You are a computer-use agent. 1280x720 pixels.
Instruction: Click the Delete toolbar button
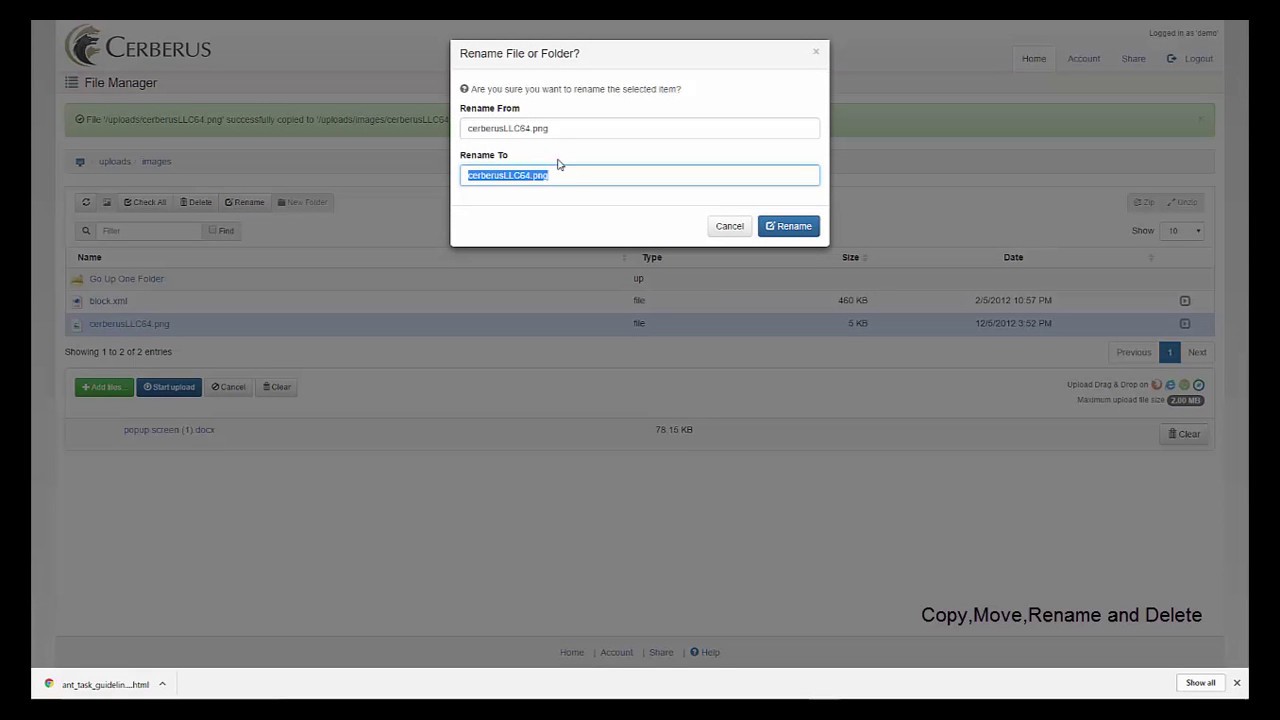(196, 202)
